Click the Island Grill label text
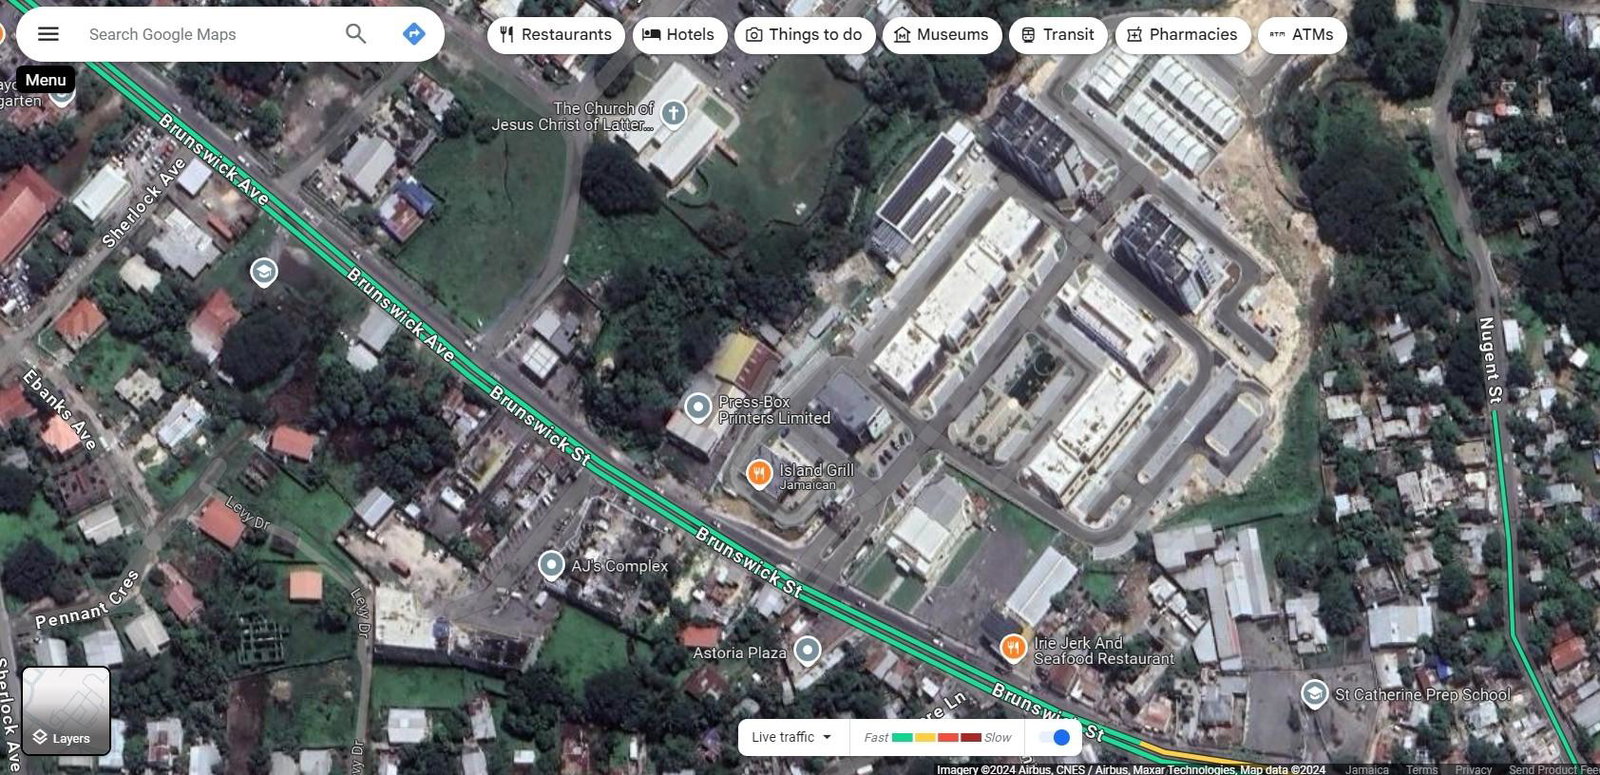This screenshot has width=1600, height=775. point(817,470)
